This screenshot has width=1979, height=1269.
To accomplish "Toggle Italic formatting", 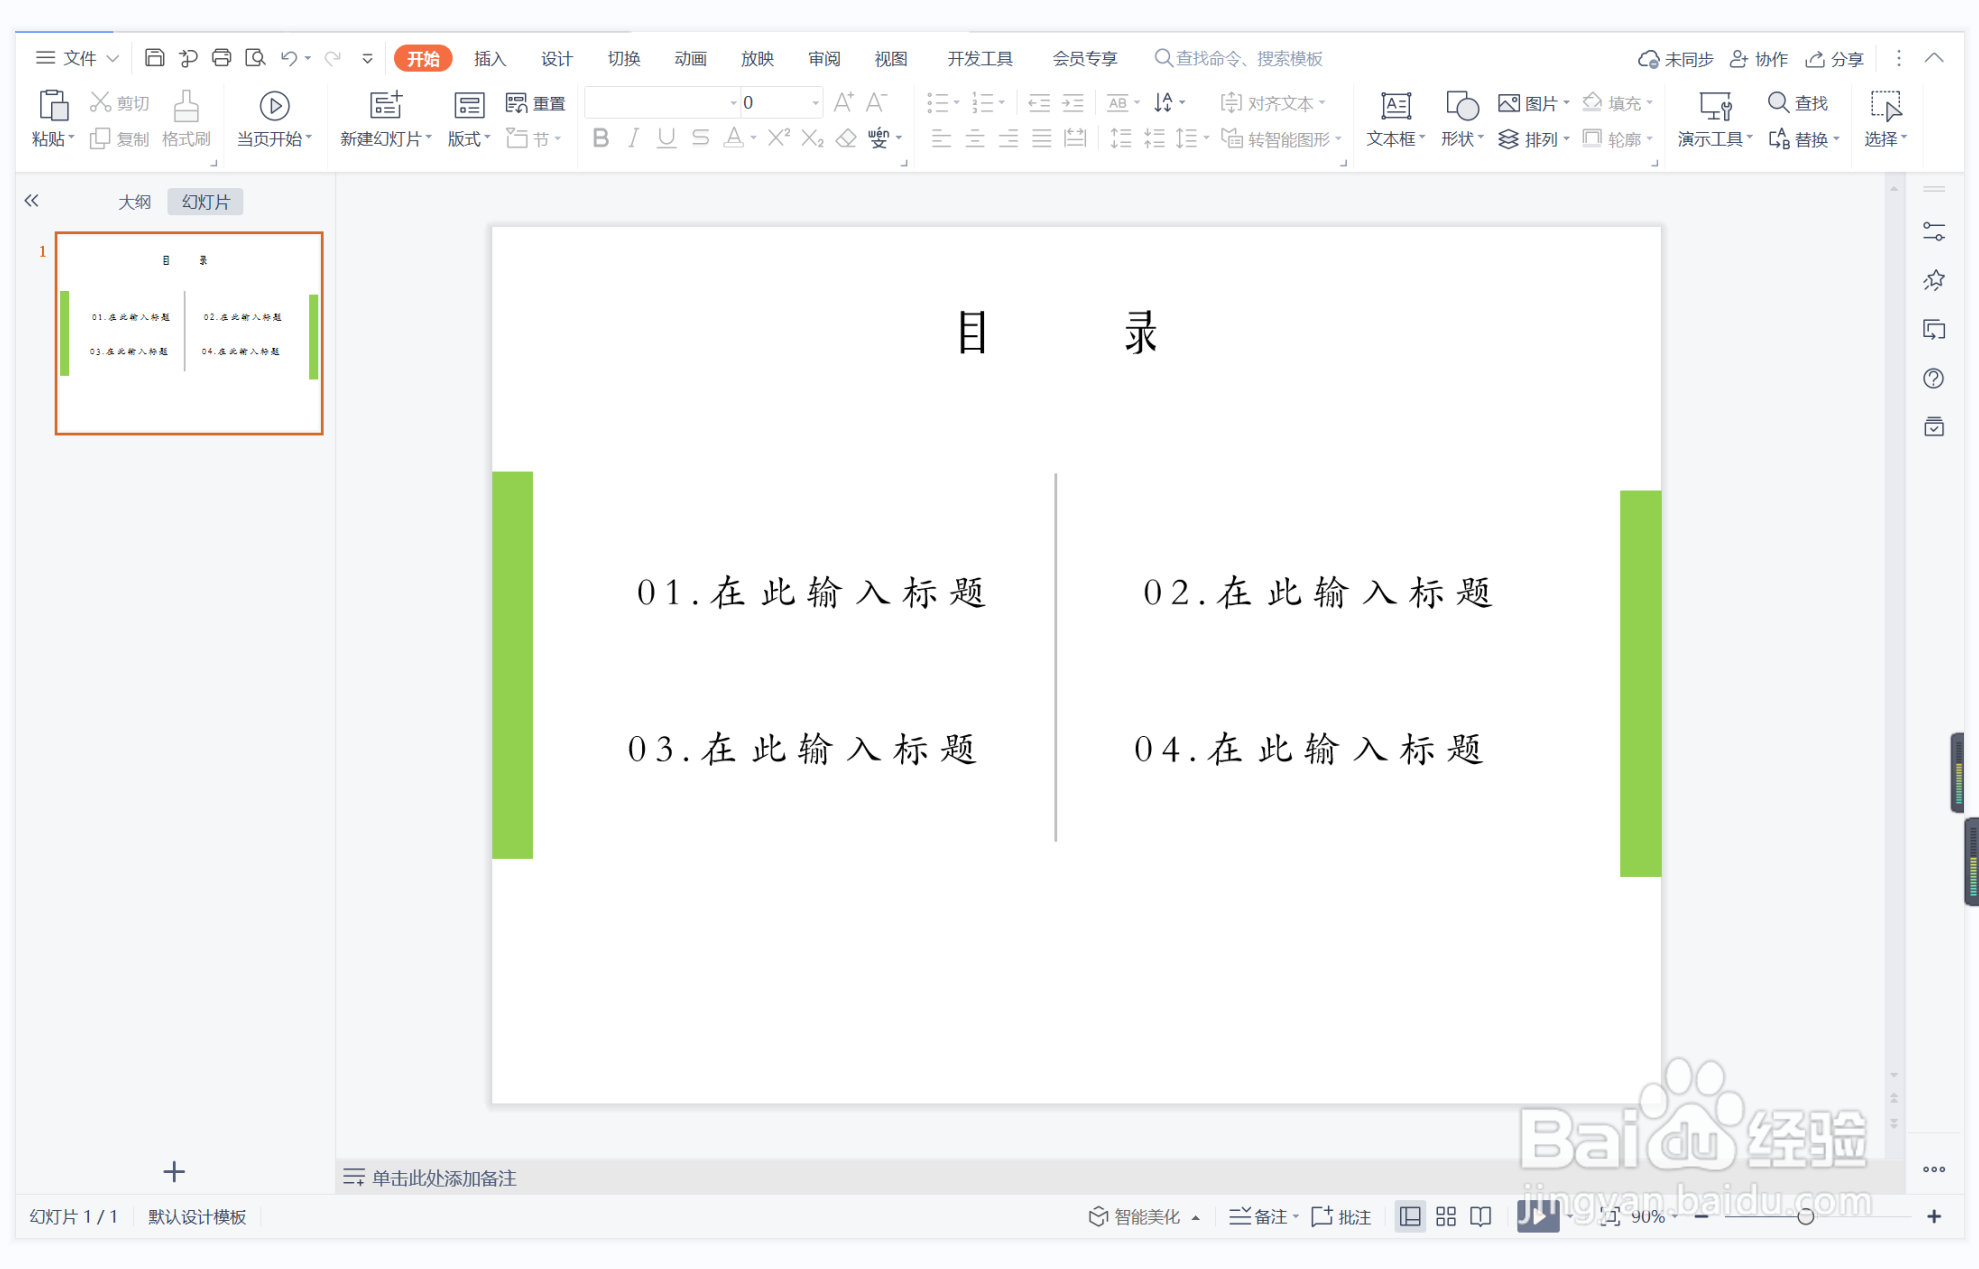I will click(633, 138).
